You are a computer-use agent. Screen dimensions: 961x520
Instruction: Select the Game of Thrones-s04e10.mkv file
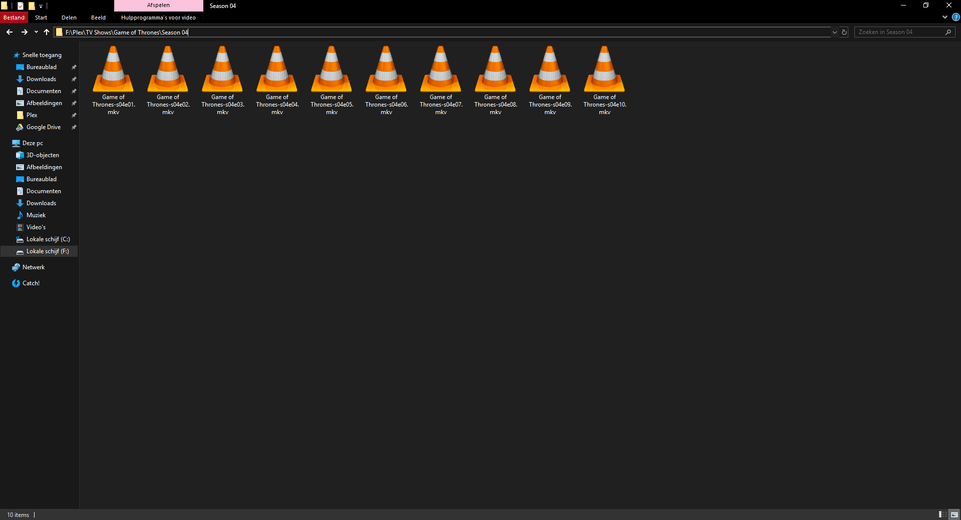(x=604, y=80)
